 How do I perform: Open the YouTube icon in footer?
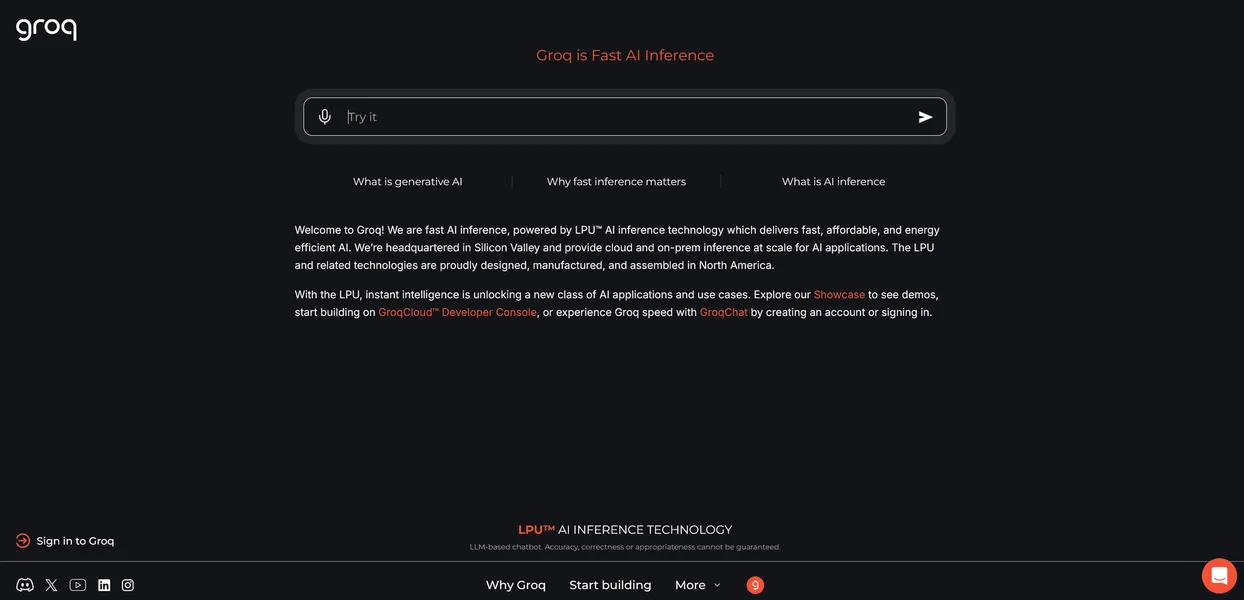[78, 585]
